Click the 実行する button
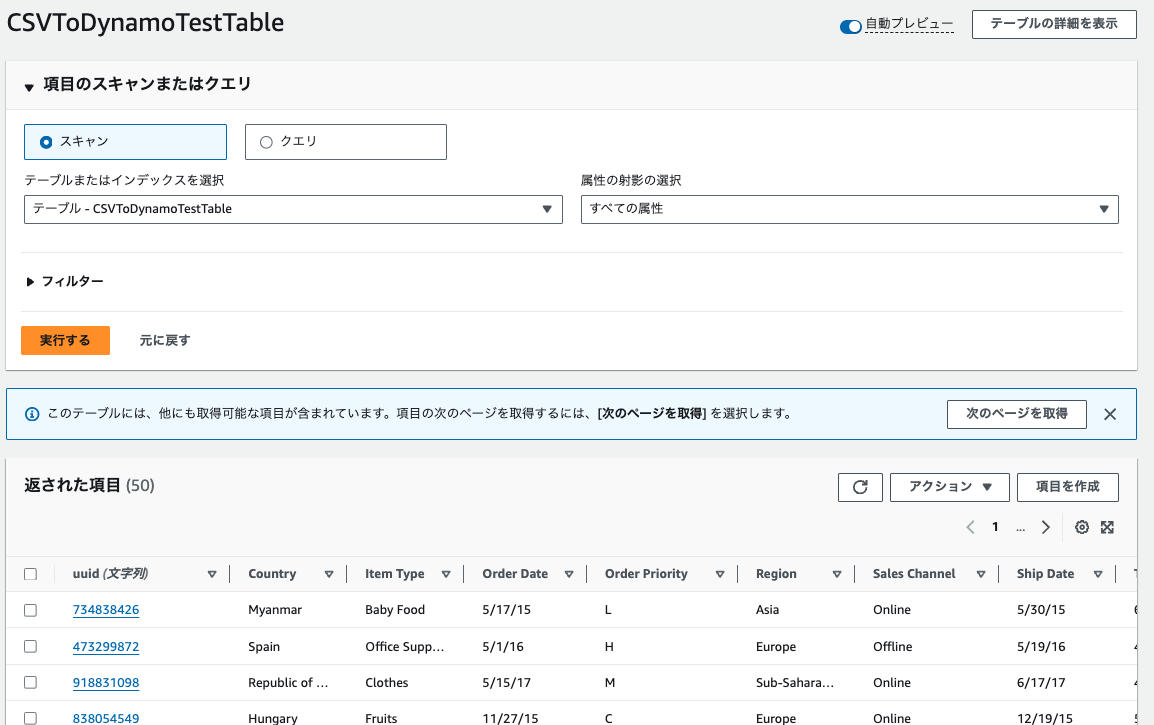 [65, 340]
